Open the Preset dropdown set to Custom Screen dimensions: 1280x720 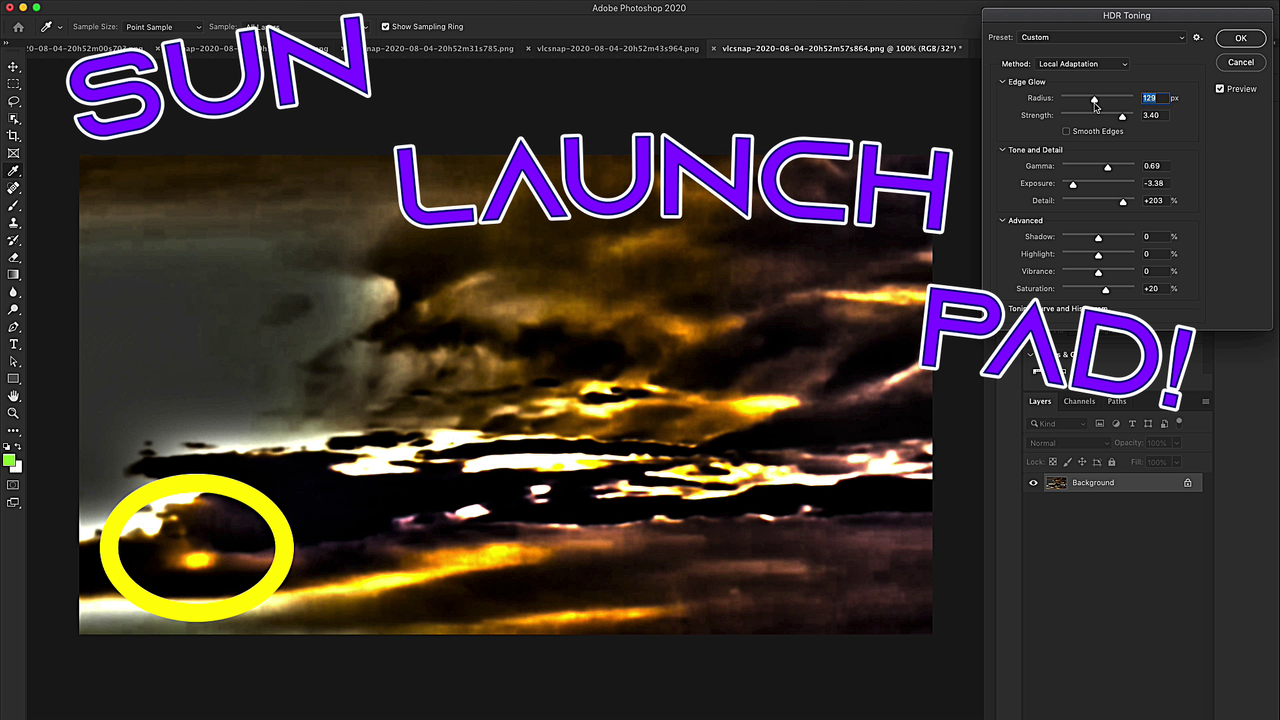1102,38
